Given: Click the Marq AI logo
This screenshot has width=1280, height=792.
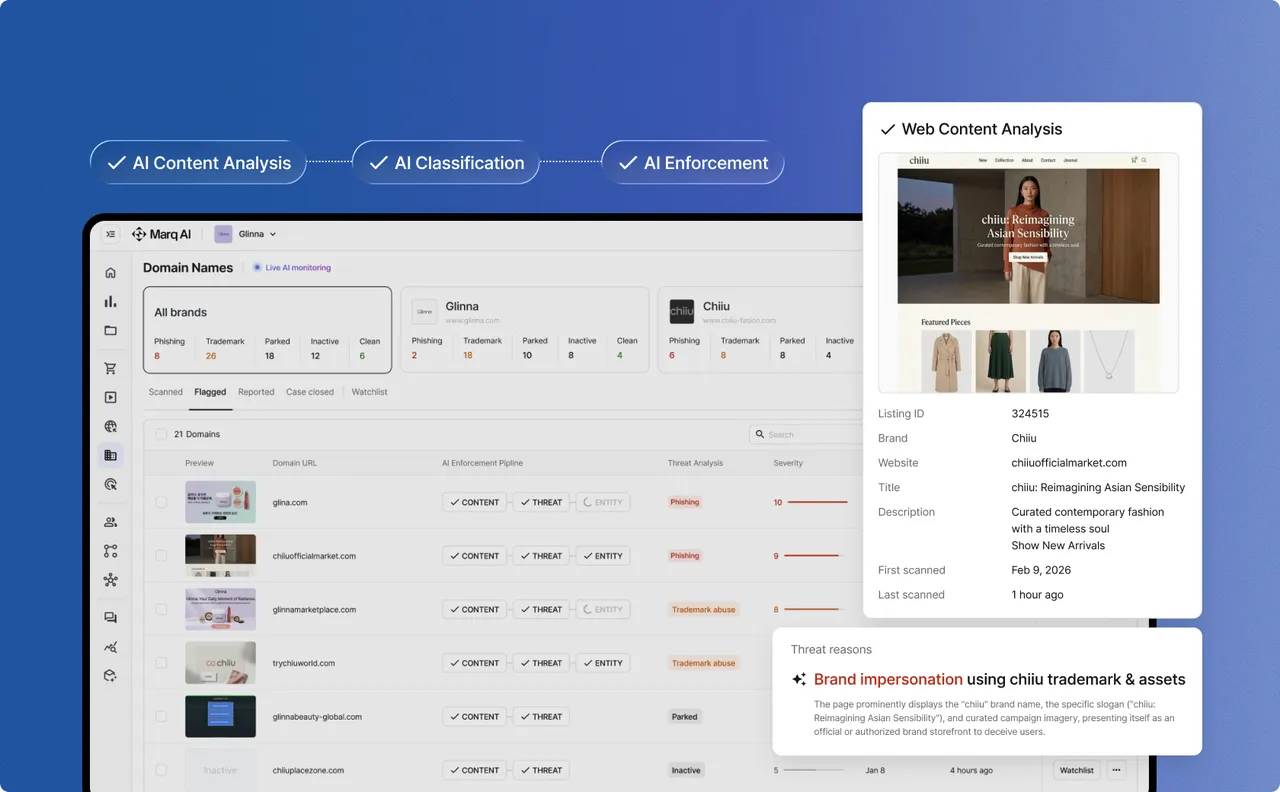Looking at the screenshot, I should coord(161,234).
